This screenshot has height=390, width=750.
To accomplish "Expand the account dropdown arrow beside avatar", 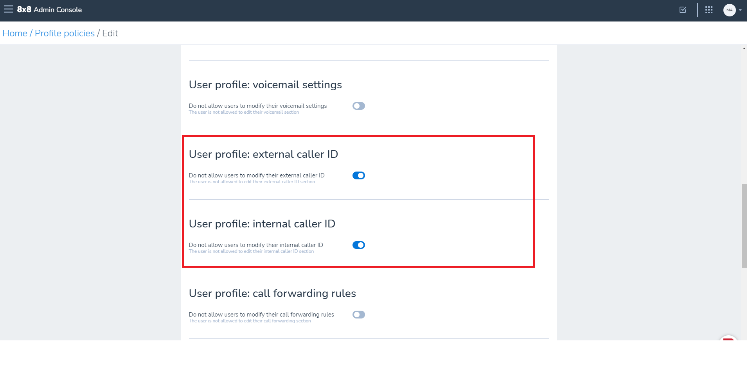I will coord(740,10).
